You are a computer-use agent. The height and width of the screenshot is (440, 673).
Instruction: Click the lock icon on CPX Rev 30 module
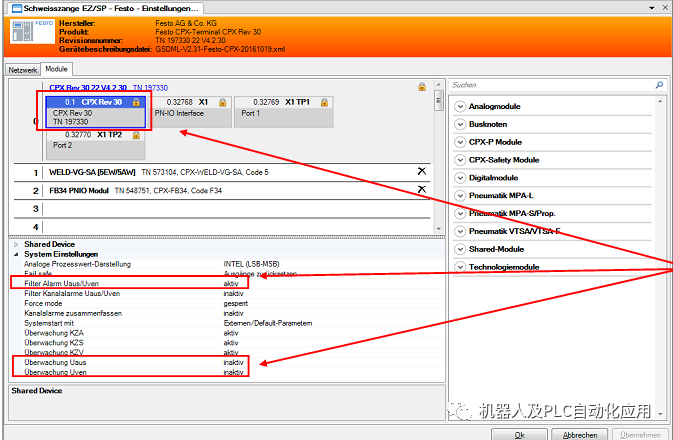[136, 102]
